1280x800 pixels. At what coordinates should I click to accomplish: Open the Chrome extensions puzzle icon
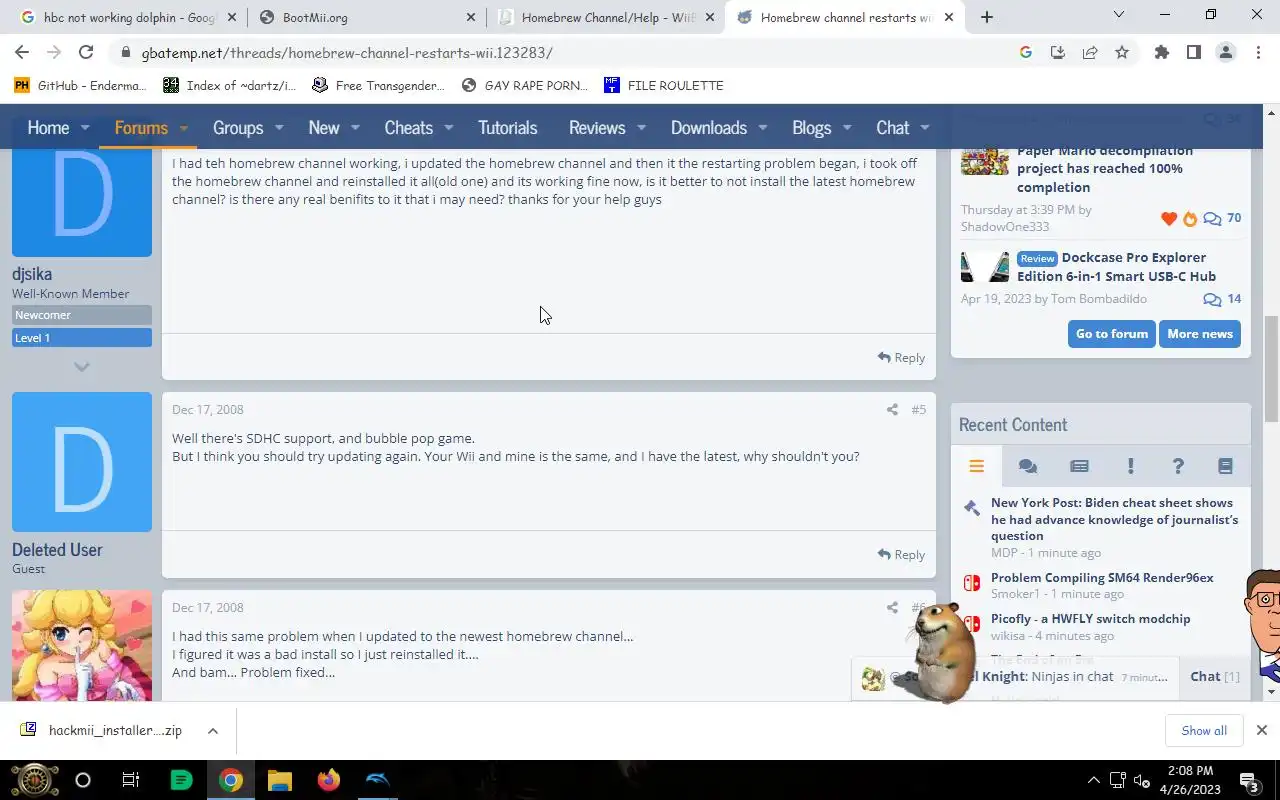point(1161,52)
